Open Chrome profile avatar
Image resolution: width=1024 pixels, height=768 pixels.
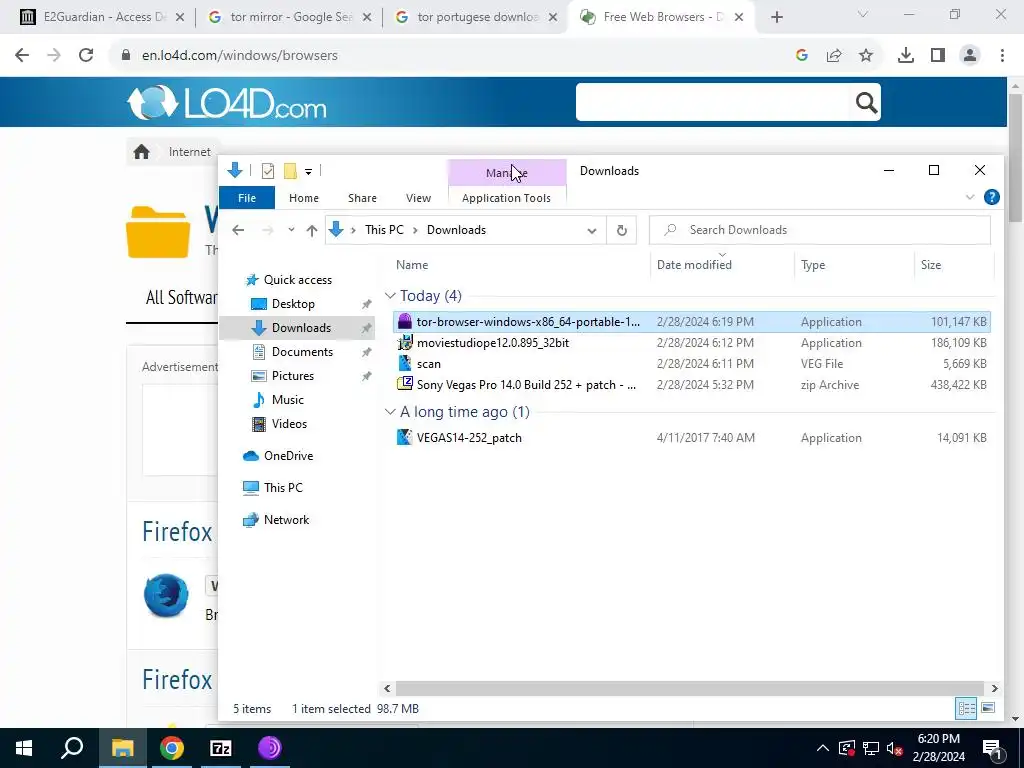(970, 56)
